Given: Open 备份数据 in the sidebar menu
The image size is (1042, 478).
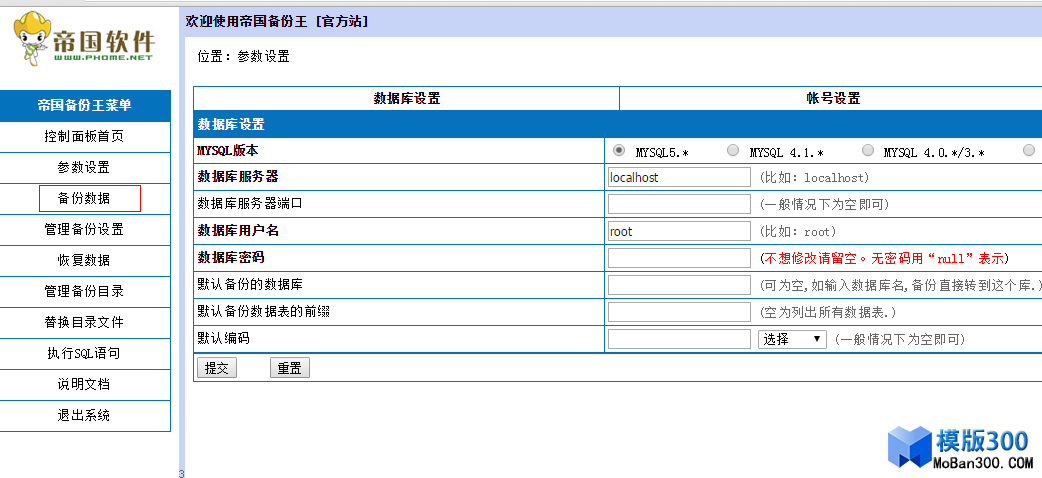Looking at the screenshot, I should coord(84,198).
